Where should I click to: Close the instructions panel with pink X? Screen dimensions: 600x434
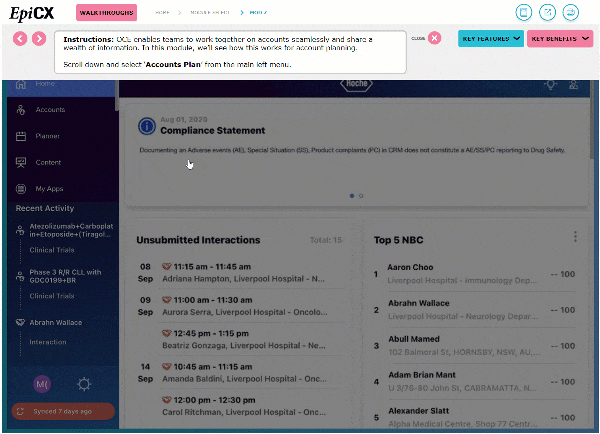click(x=434, y=38)
